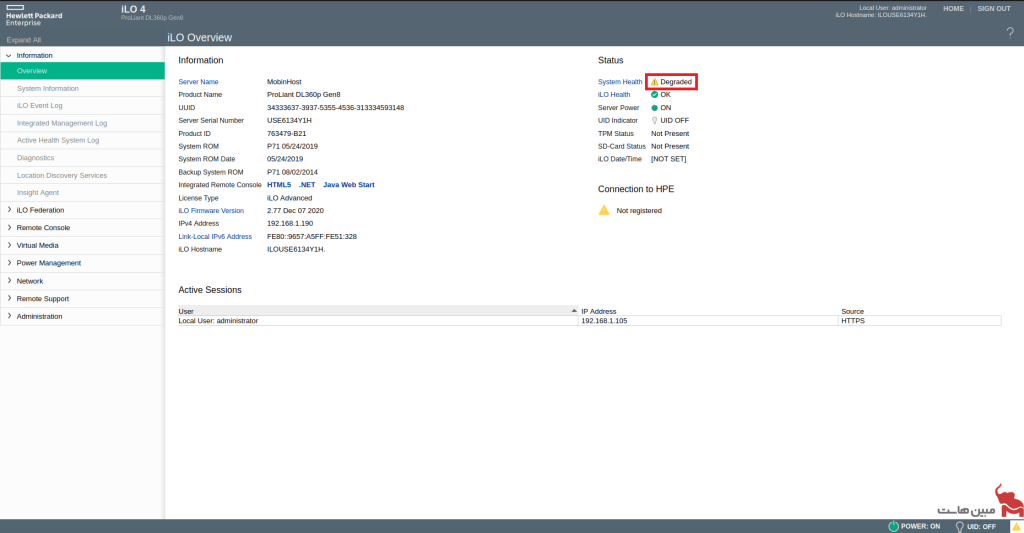Click the 2.77 Dec 07 2020 firmware value
Image resolution: width=1024 pixels, height=533 pixels.
(295, 210)
